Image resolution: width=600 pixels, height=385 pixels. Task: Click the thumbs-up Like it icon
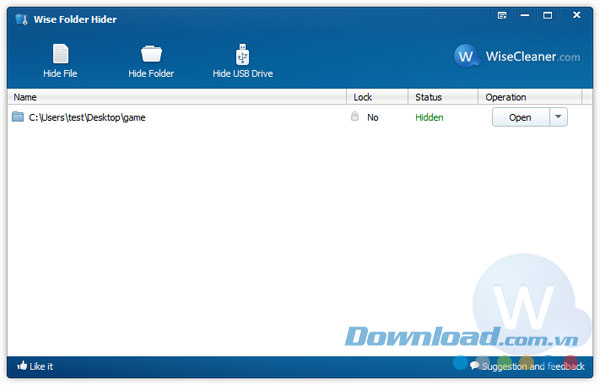pyautogui.click(x=22, y=365)
